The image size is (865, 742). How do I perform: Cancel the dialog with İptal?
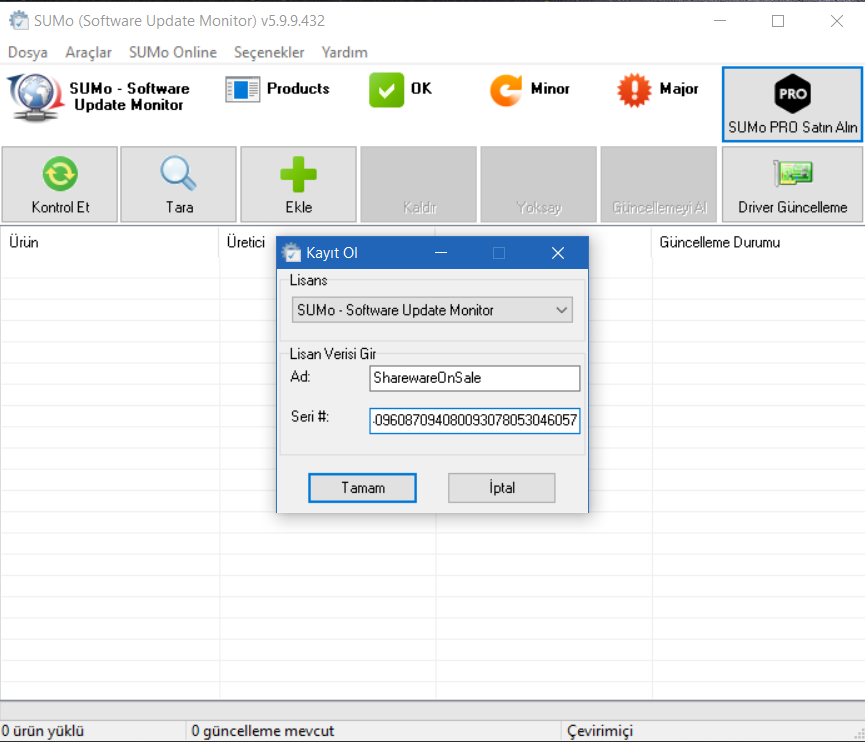click(x=501, y=488)
